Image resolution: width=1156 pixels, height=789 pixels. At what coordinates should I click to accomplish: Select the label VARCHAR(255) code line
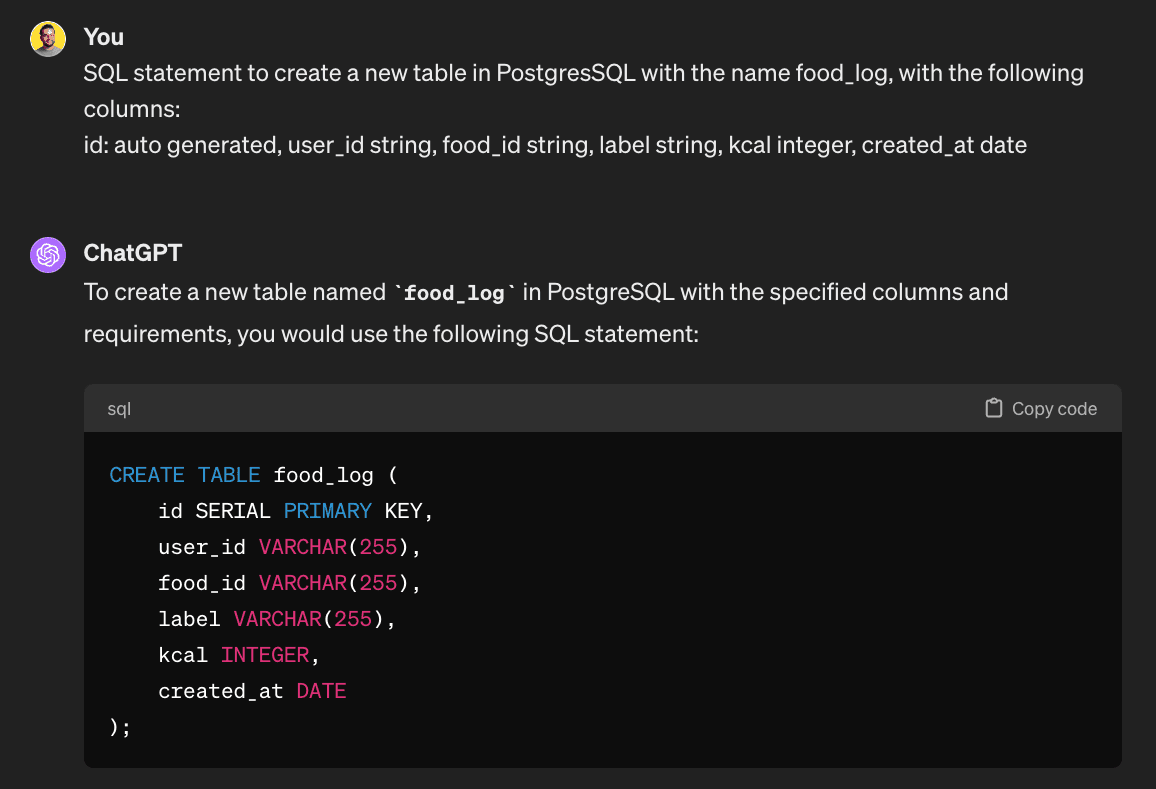[x=277, y=619]
